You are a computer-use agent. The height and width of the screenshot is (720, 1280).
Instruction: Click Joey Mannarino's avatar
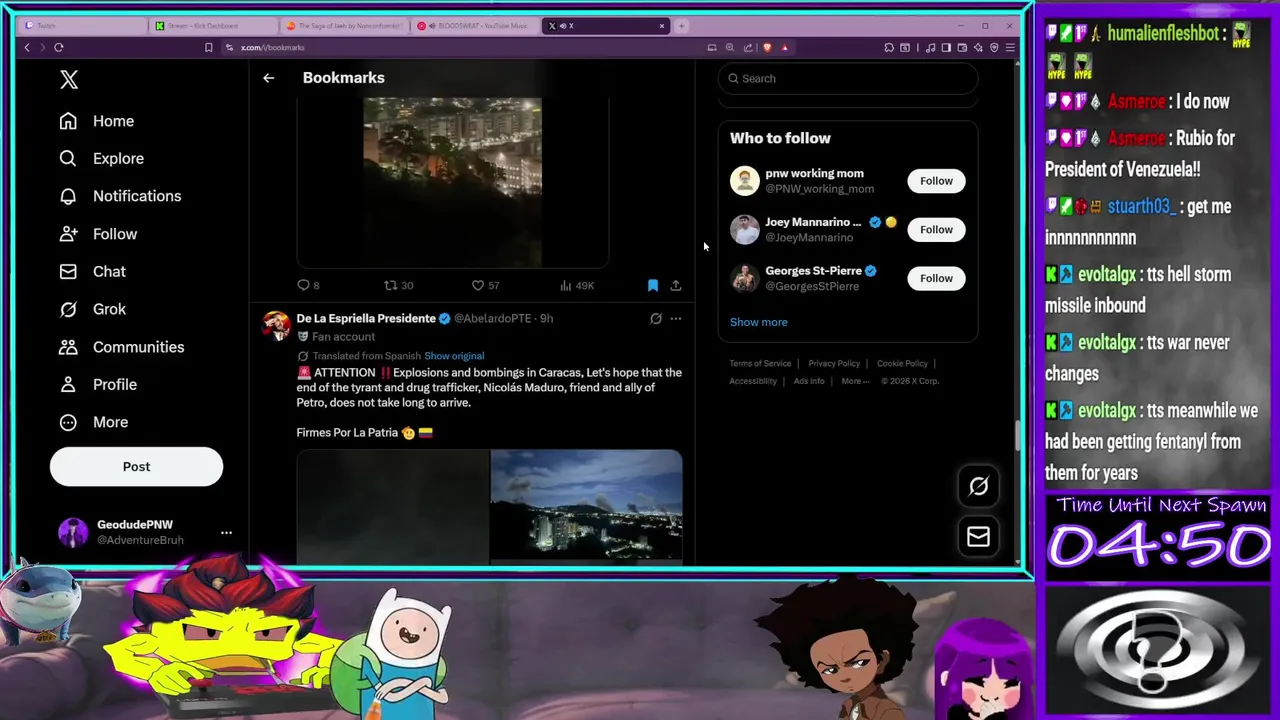pyautogui.click(x=745, y=230)
